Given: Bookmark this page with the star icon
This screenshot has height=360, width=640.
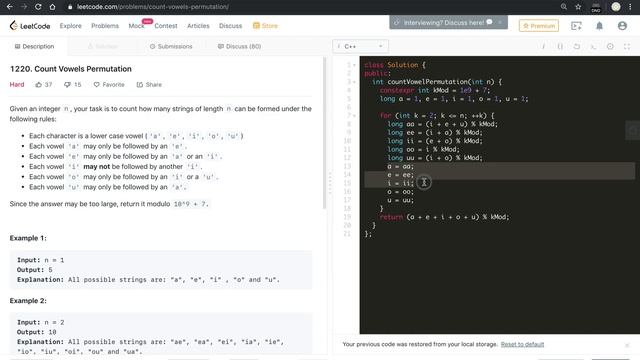Looking at the screenshot, I should 578,7.
